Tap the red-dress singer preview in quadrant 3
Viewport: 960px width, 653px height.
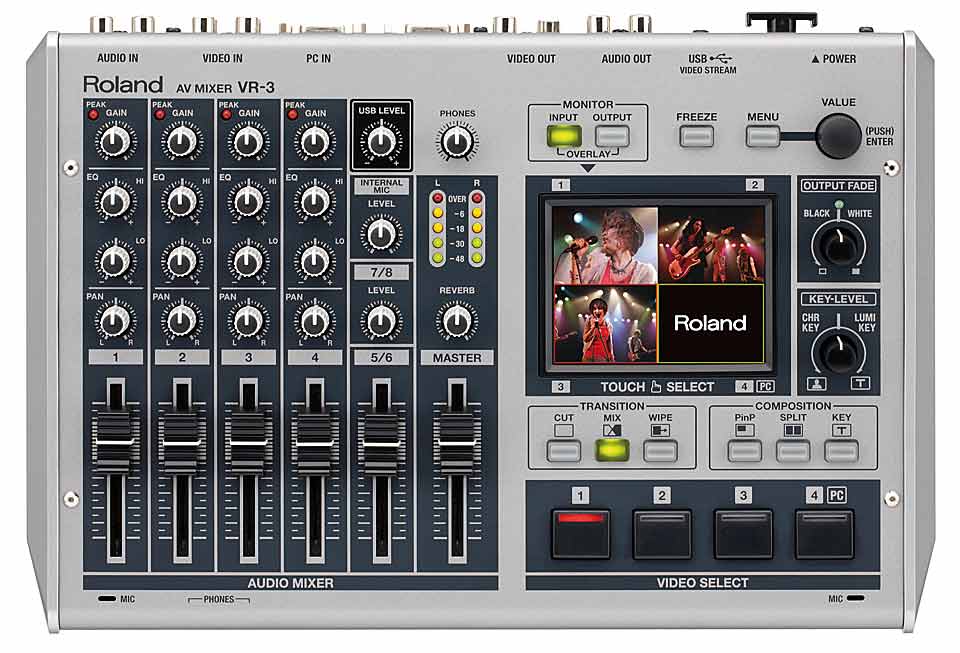605,323
